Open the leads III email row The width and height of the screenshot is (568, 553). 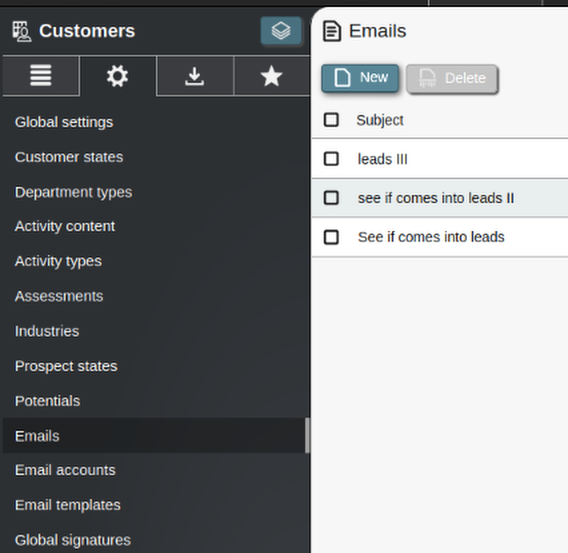tap(440, 159)
